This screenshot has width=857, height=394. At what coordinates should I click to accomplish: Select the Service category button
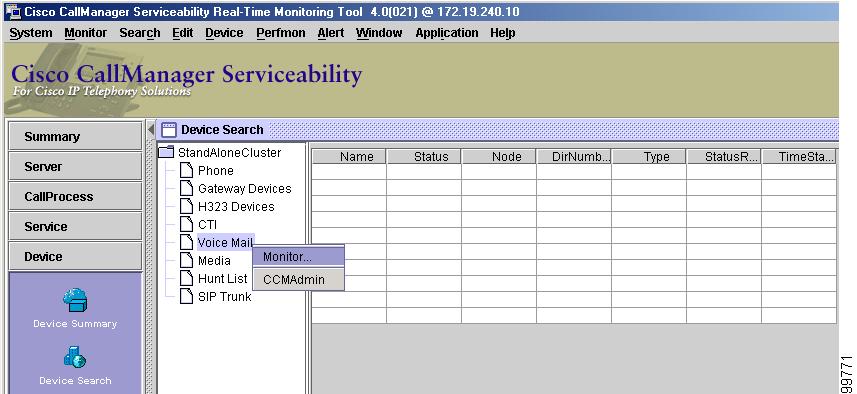click(x=75, y=226)
